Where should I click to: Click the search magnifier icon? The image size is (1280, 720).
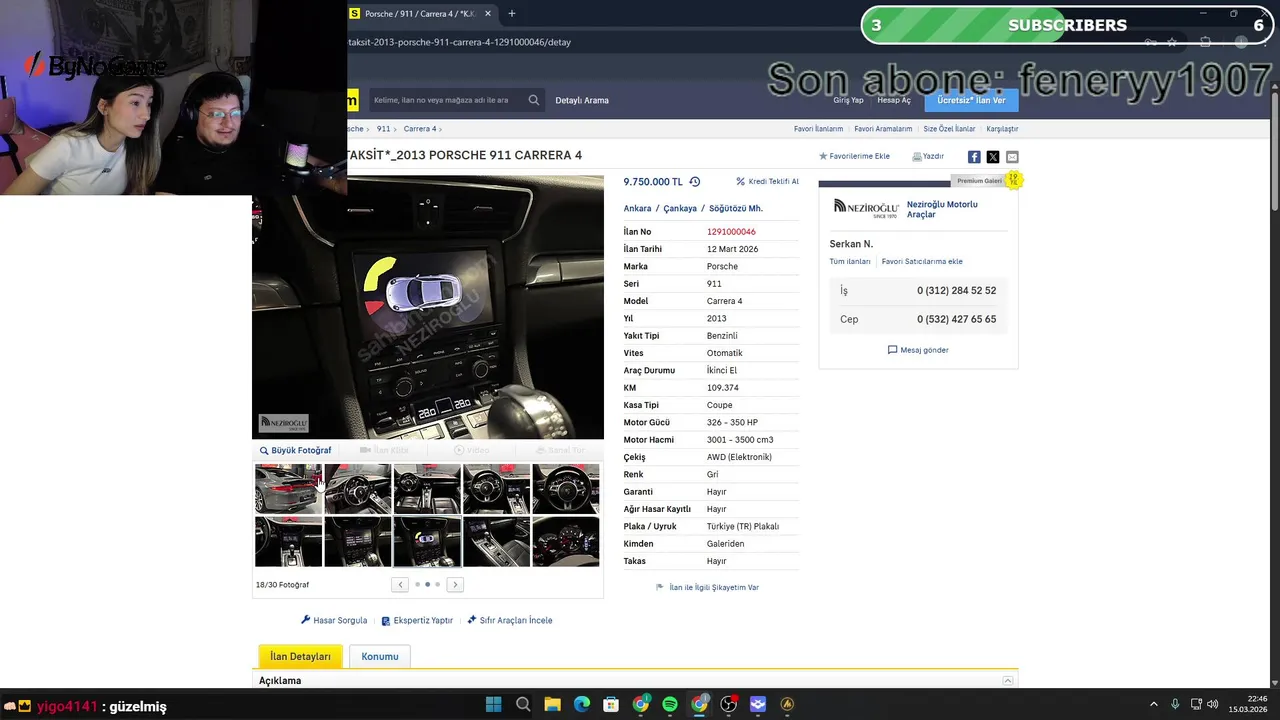(x=534, y=100)
